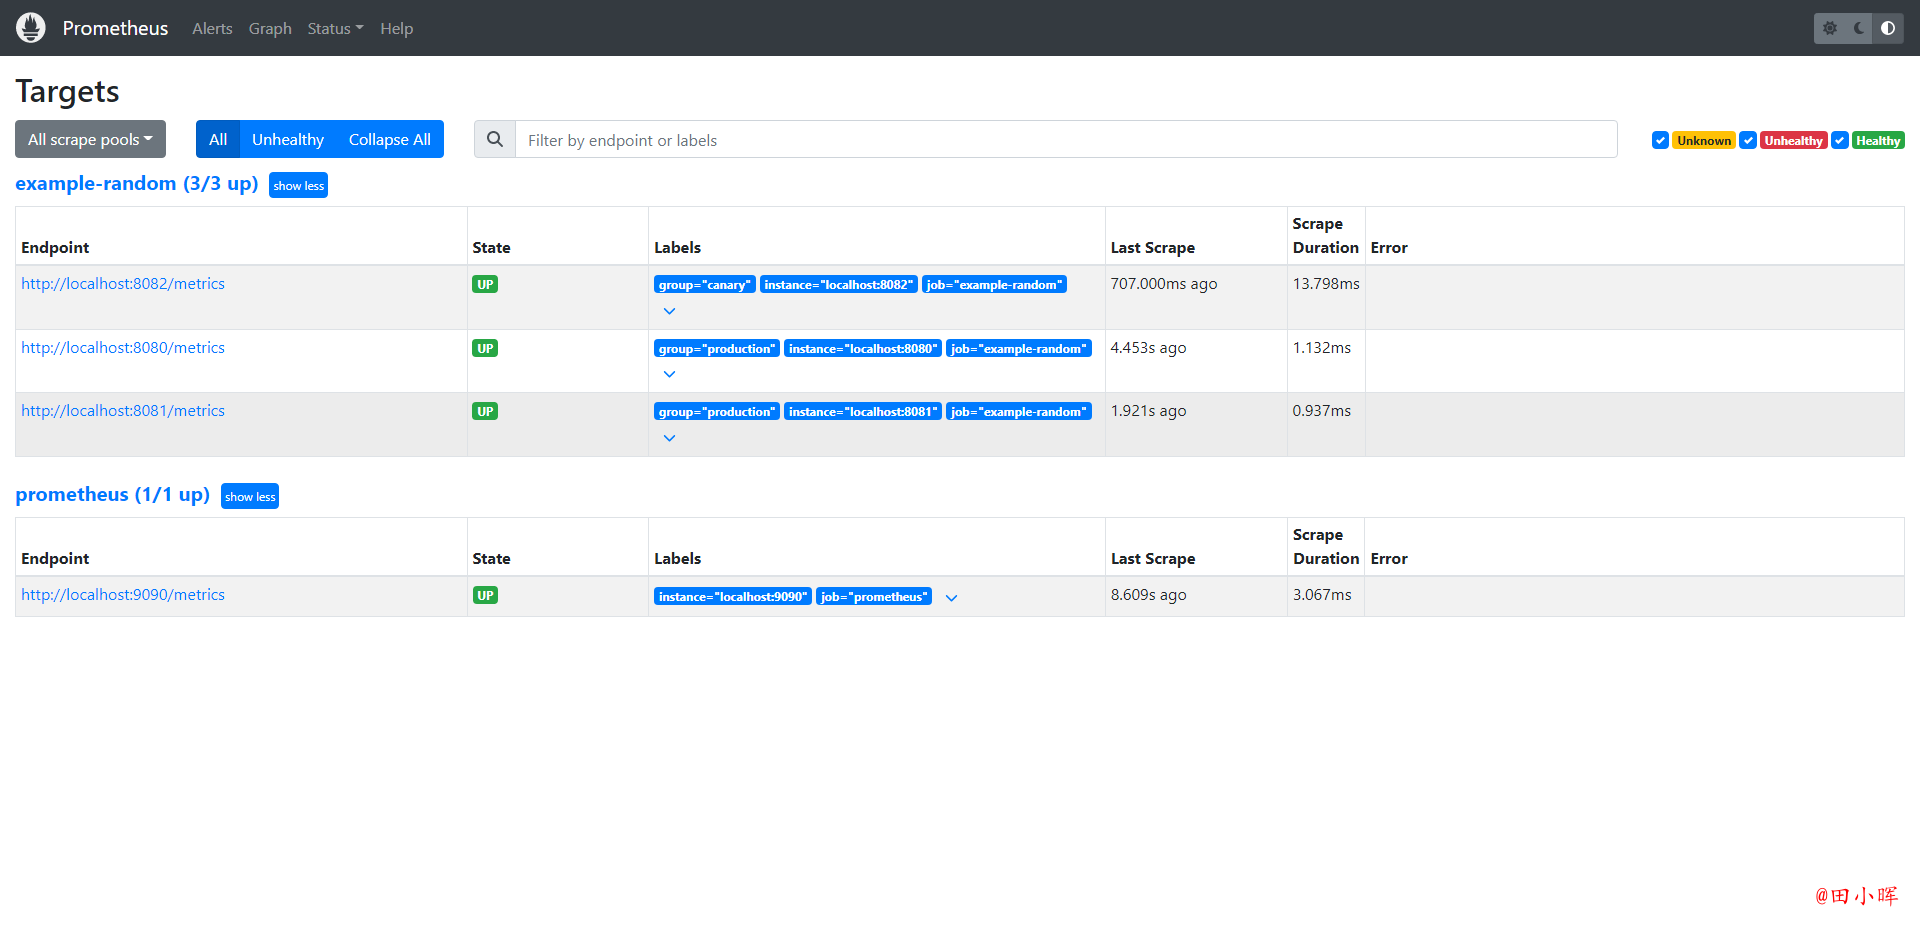Click the yellow Unknown filter badge
This screenshot has height=928, width=1920.
coord(1704,141)
